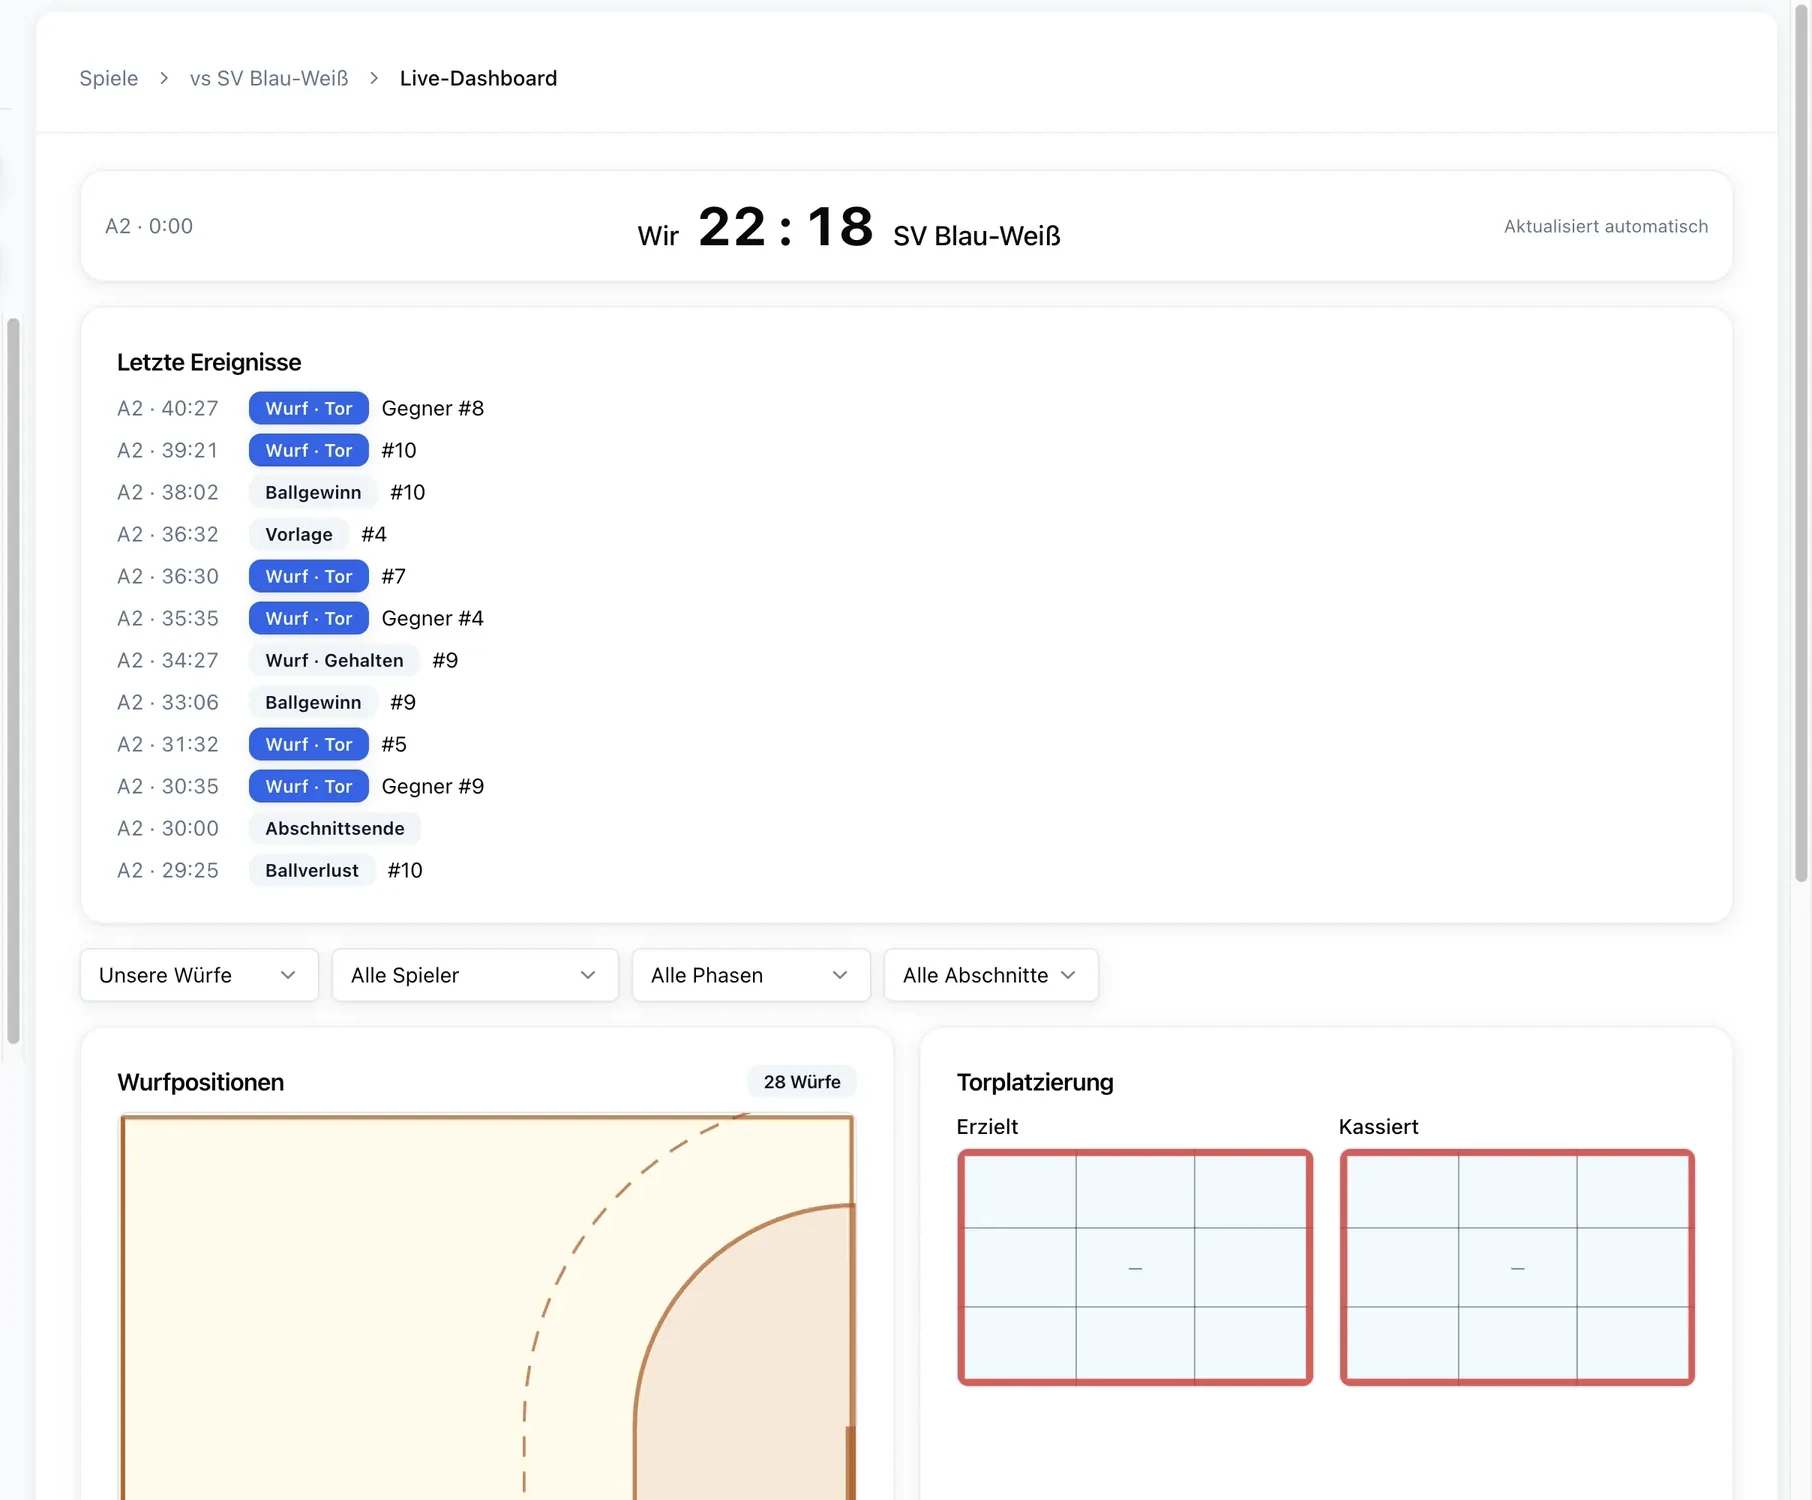Click Gegner #4 in the 35:35 event

(433, 618)
